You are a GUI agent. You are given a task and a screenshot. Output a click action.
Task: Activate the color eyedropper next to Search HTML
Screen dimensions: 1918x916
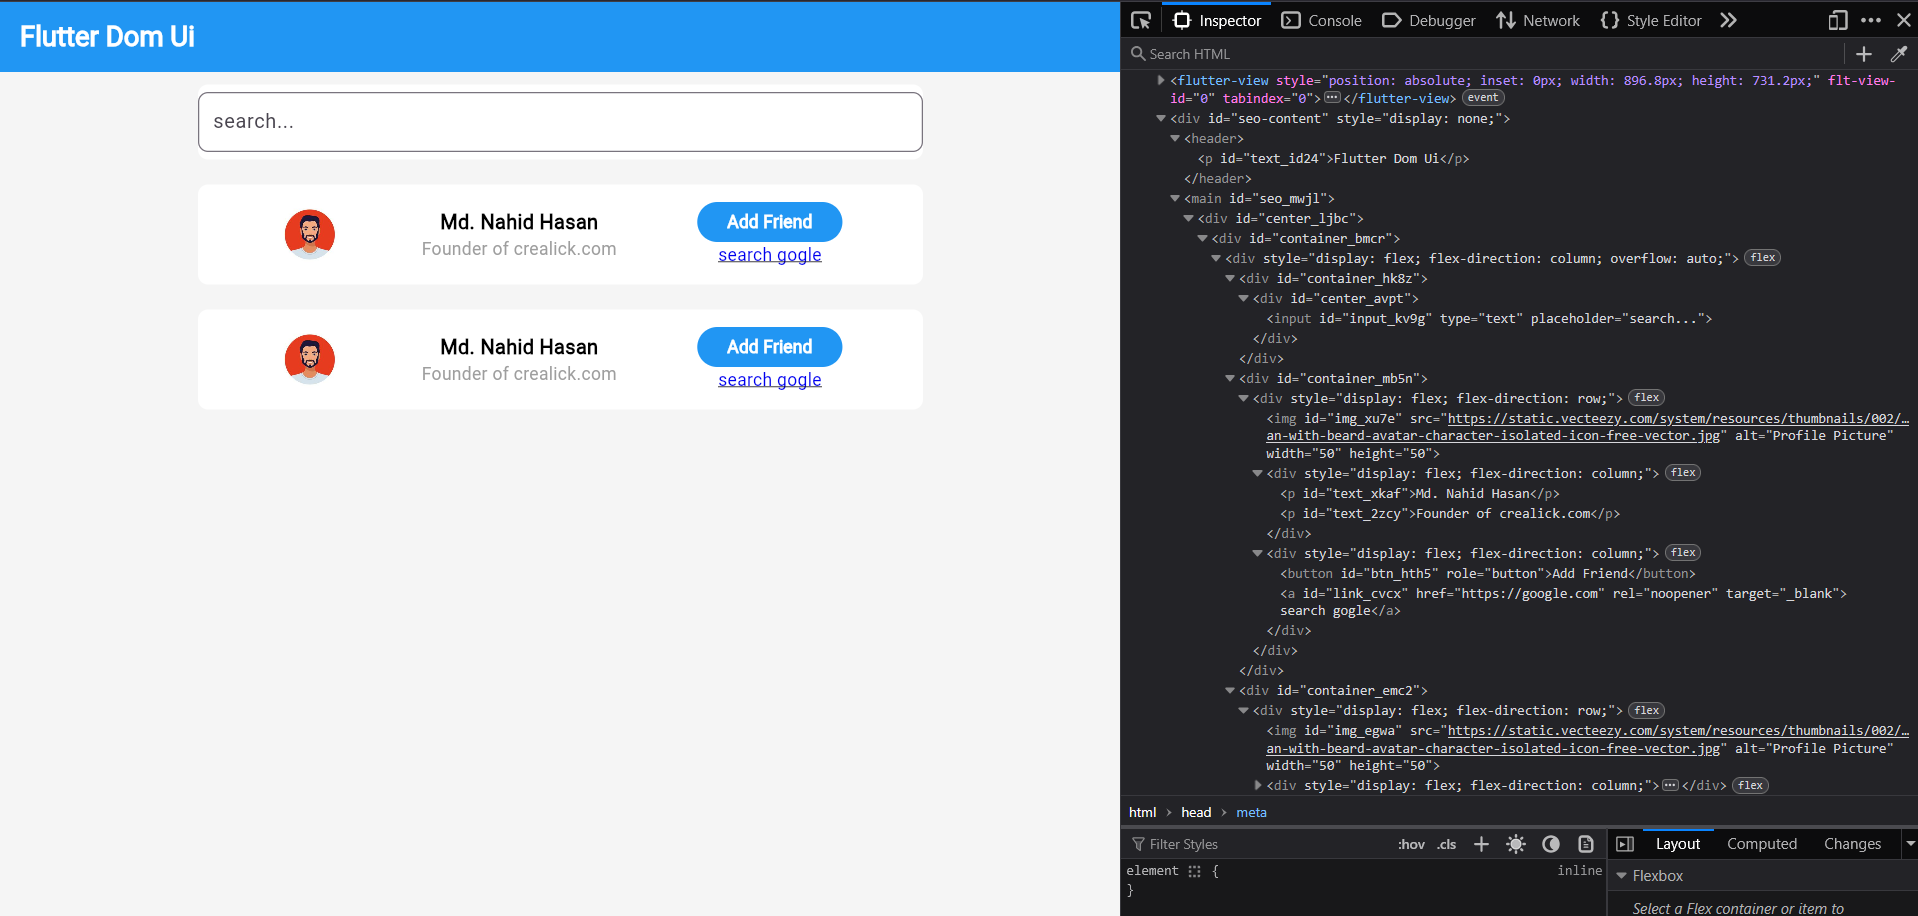[1899, 54]
